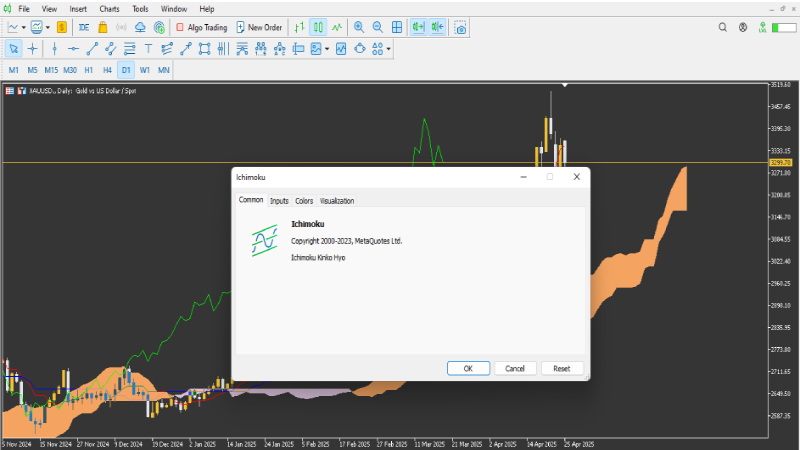Zoom out on the chart
800x450 pixels.
coord(378,28)
